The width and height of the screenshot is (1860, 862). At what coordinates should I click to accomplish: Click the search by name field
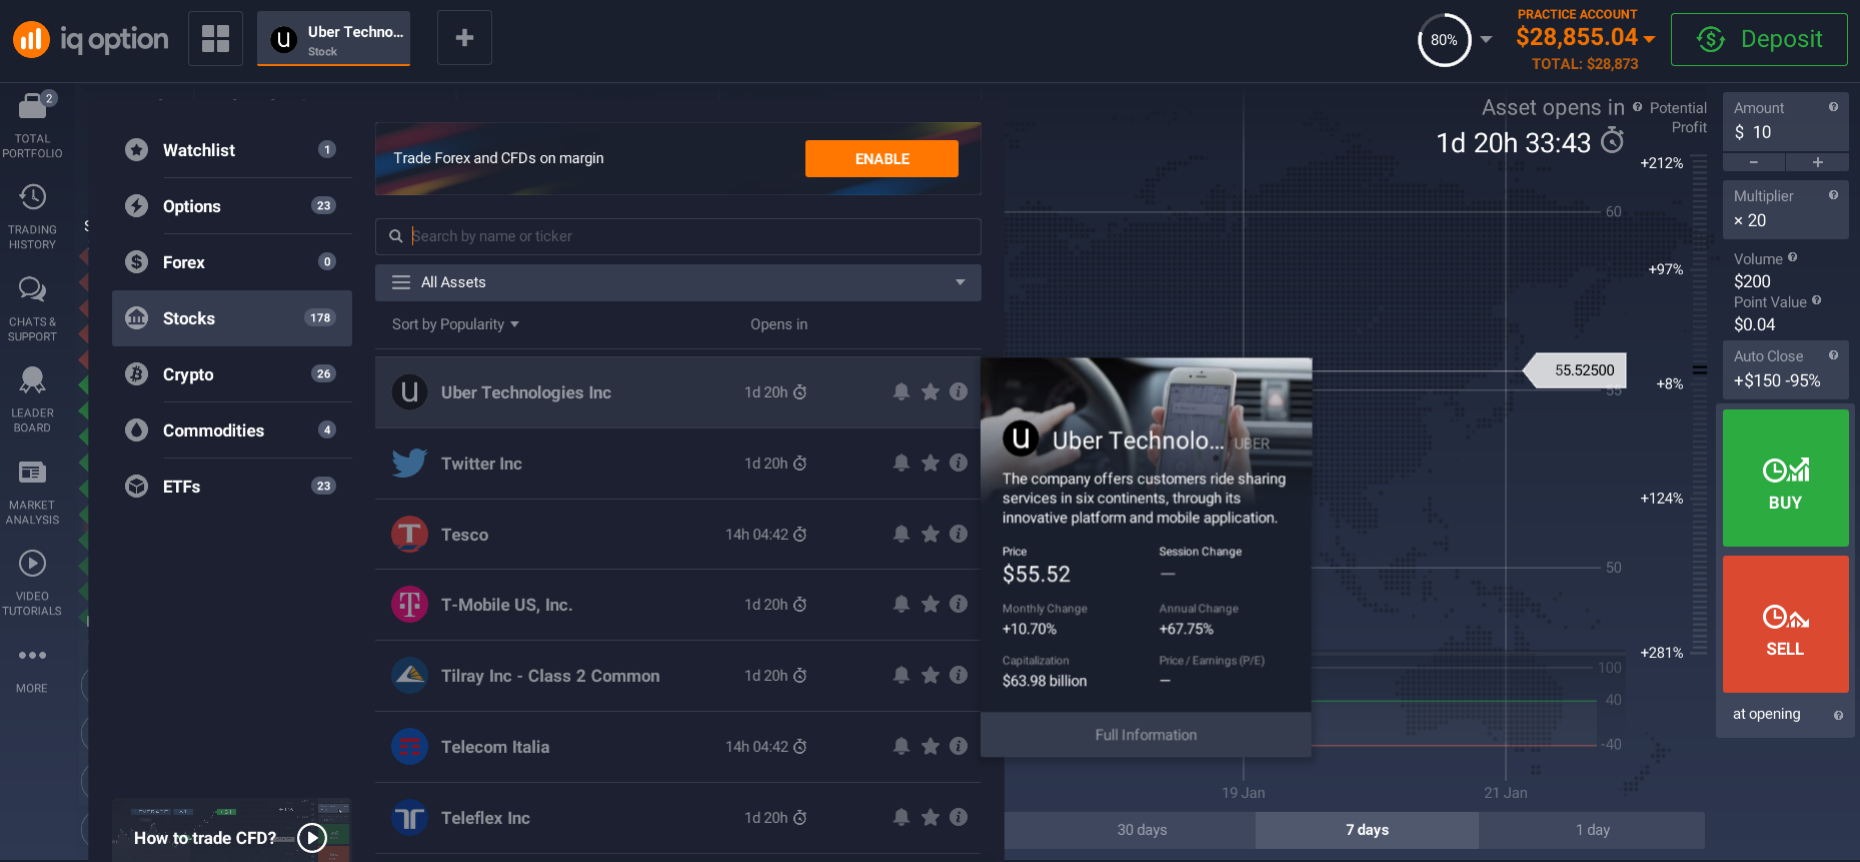pyautogui.click(x=690, y=236)
